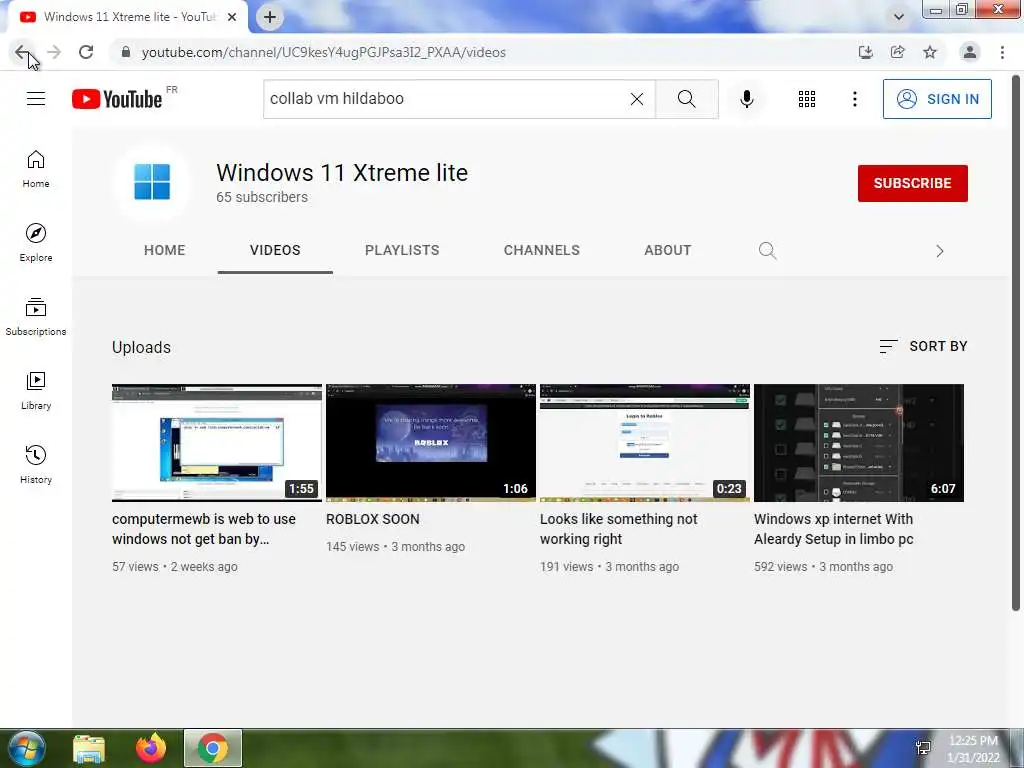Open History in sidebar

36,464
